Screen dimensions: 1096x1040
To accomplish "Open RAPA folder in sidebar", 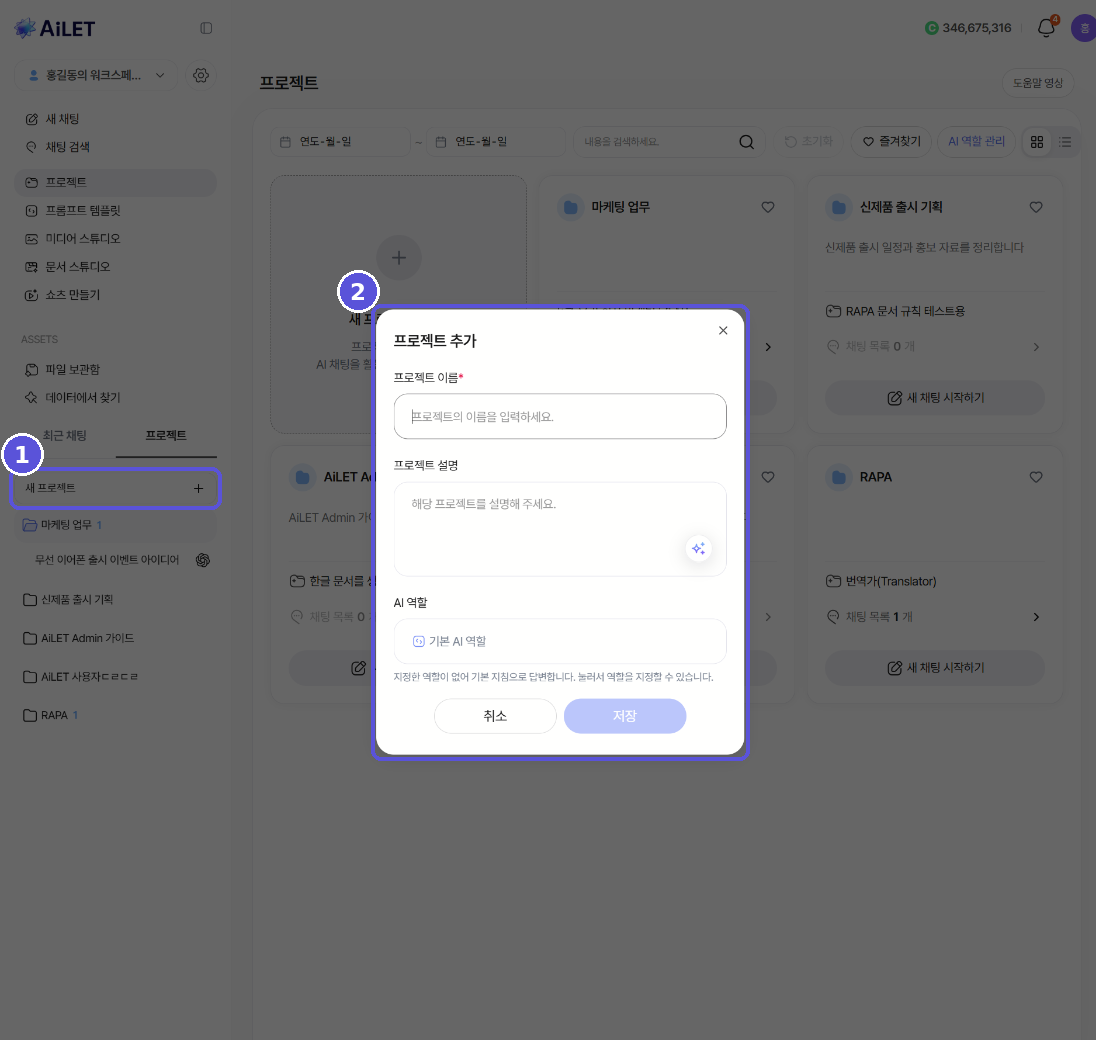I will pos(115,715).
